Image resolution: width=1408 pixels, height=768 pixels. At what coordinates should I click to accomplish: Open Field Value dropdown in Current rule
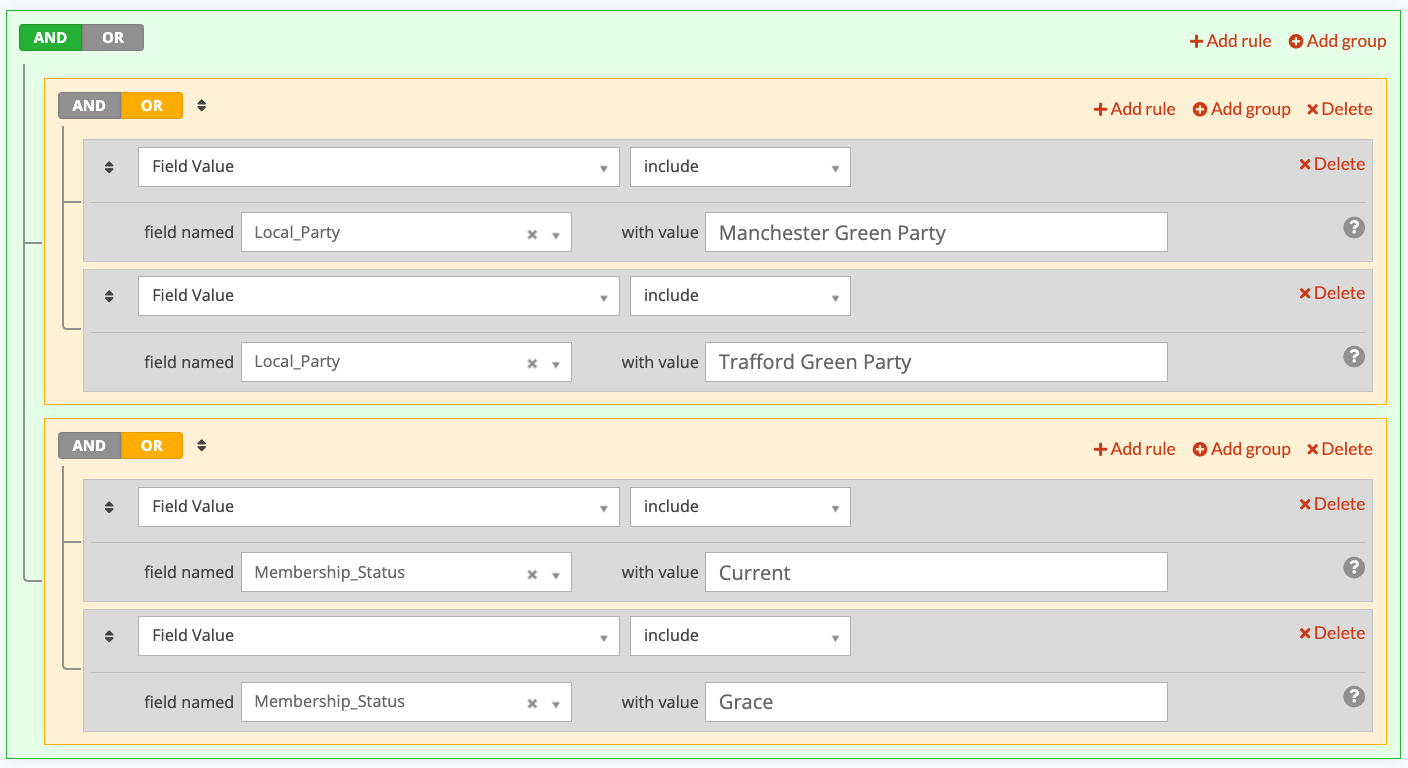tap(378, 507)
